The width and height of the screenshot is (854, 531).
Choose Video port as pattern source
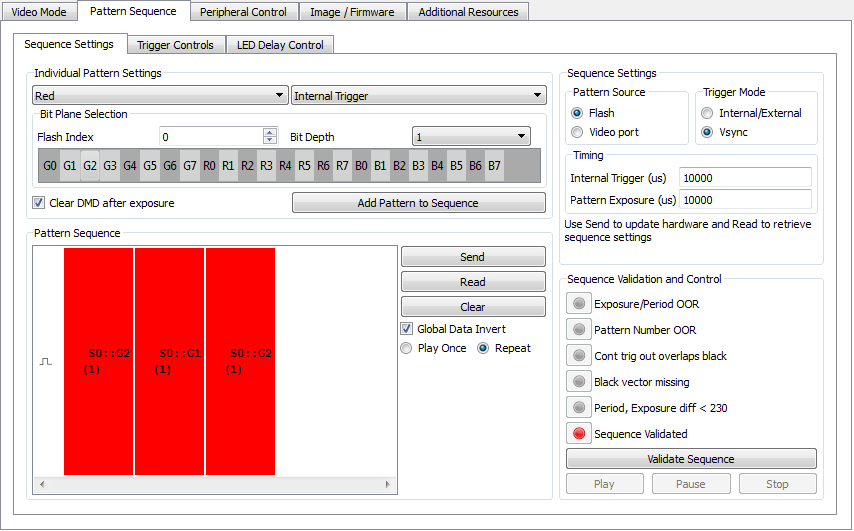tap(577, 132)
